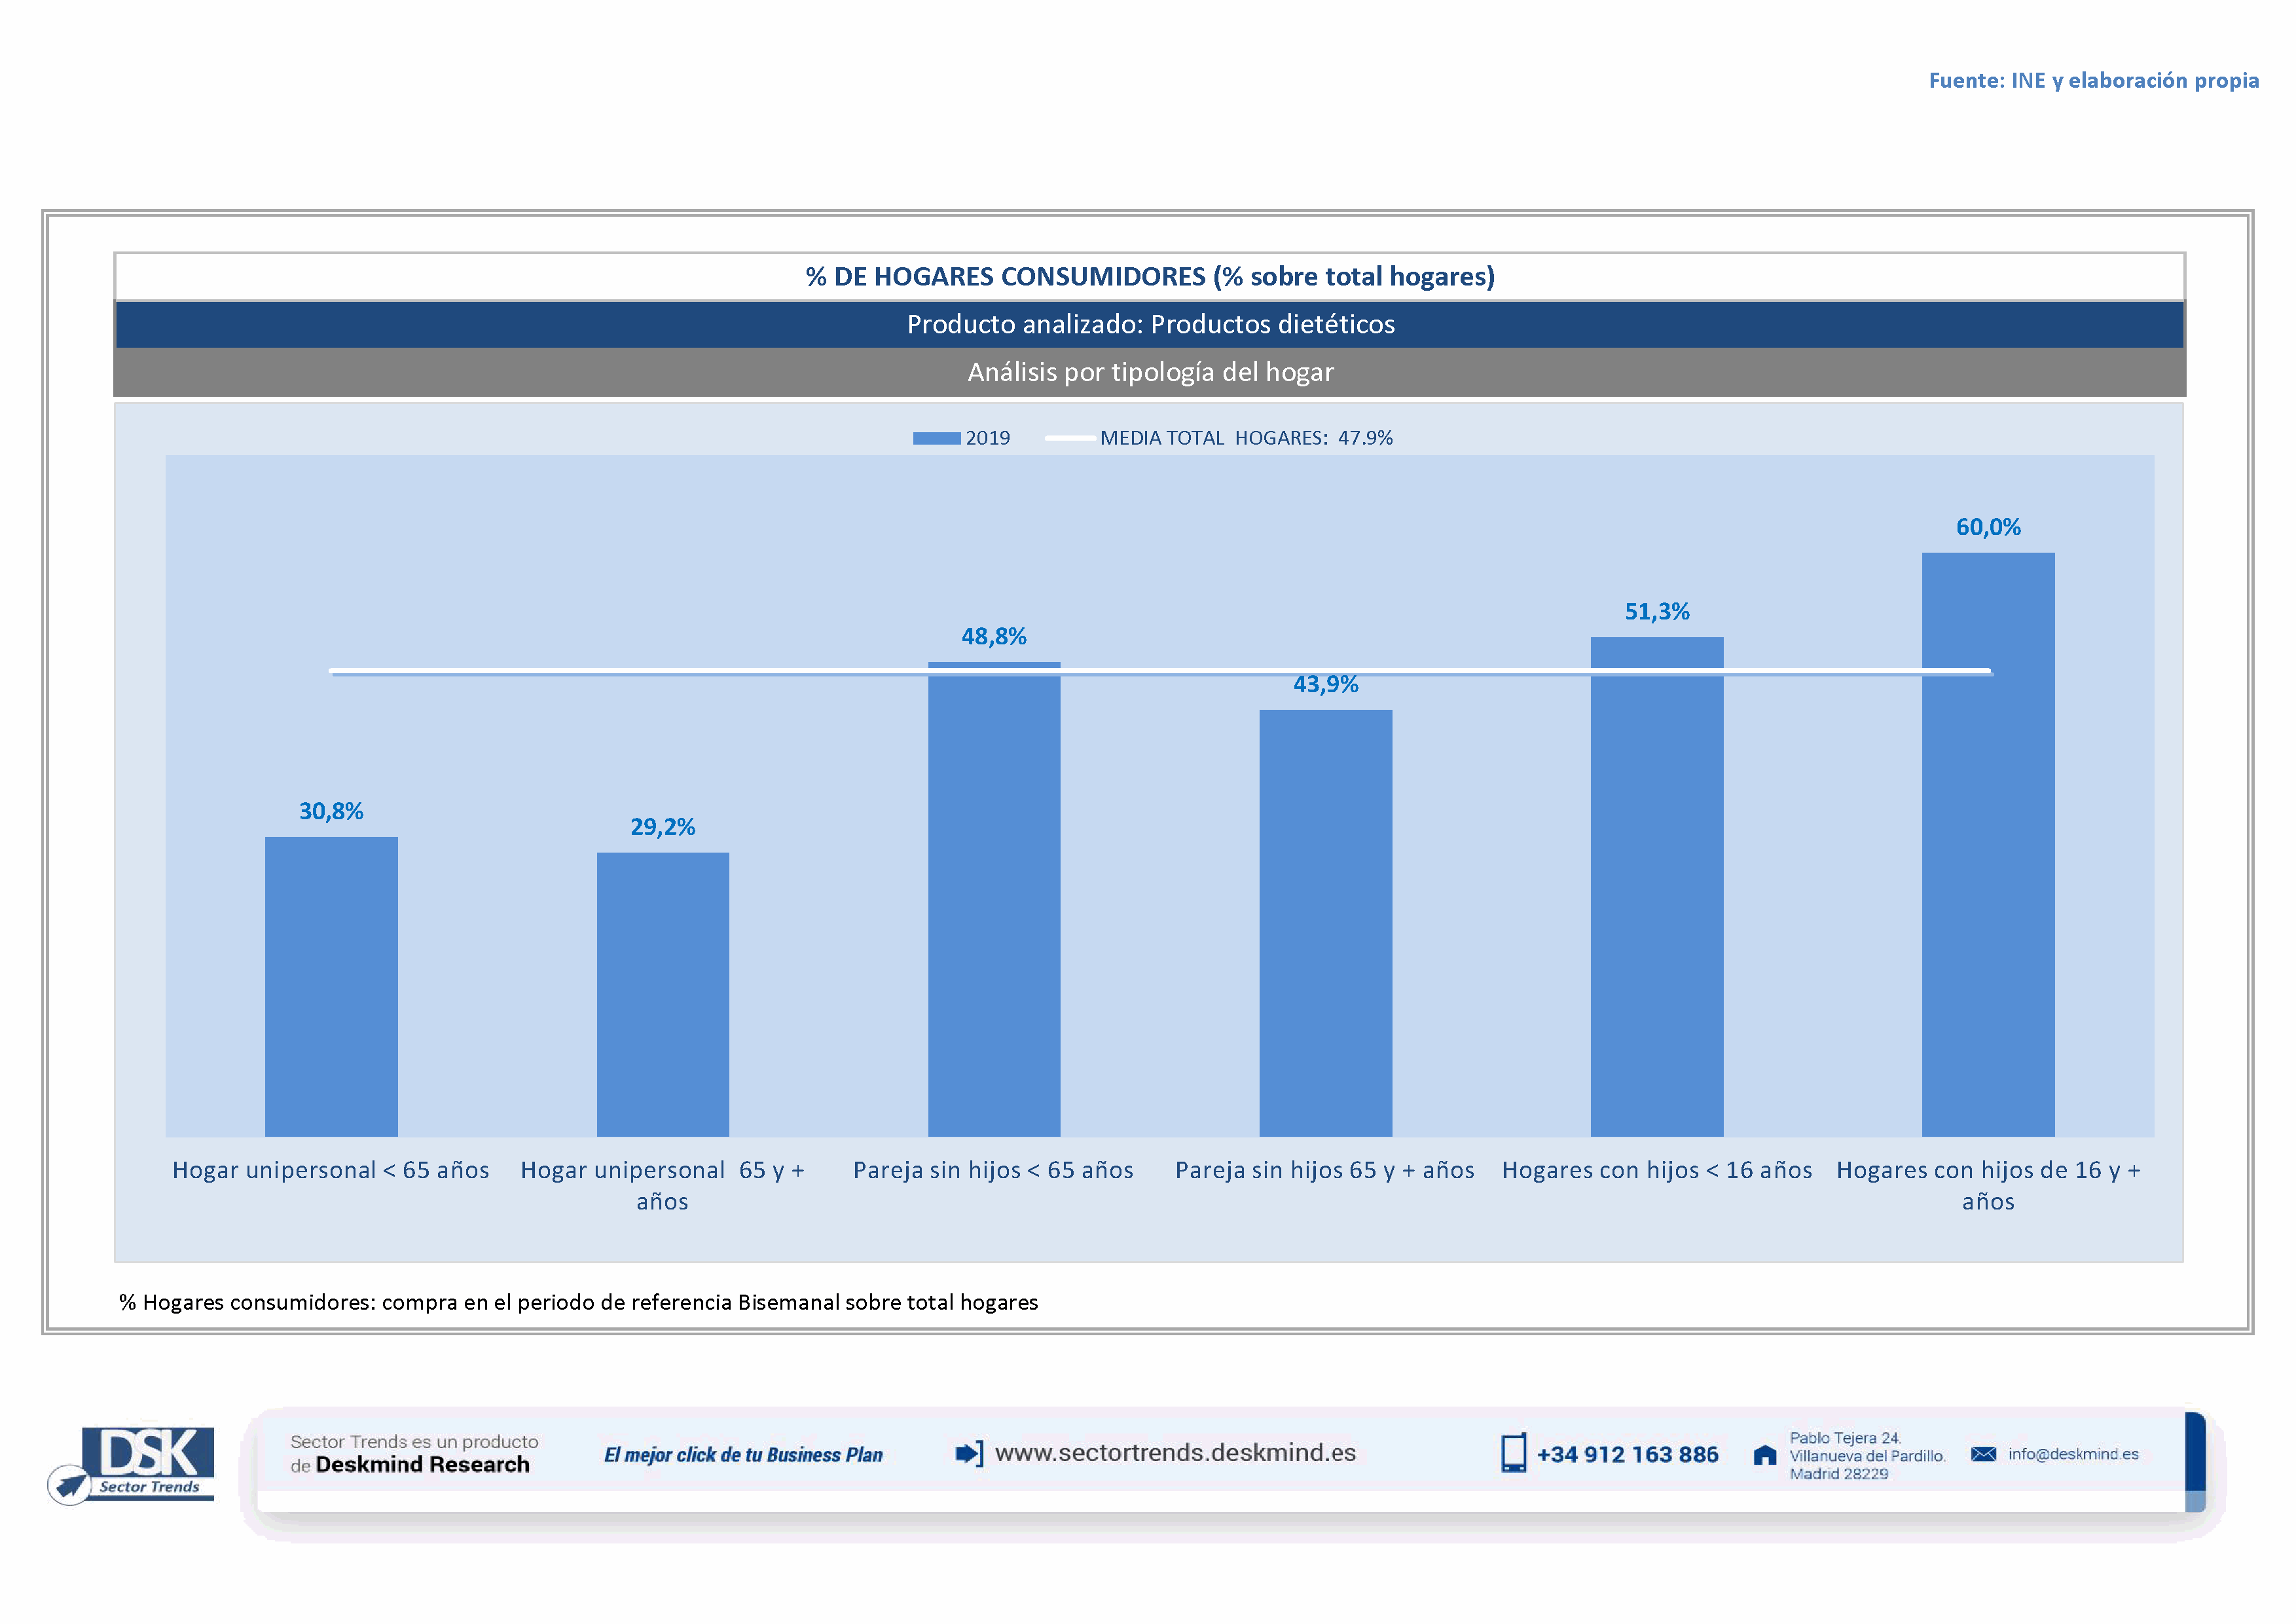
Task: Click the Hogares con hijos < 16 años label
Action: (x=1656, y=1170)
